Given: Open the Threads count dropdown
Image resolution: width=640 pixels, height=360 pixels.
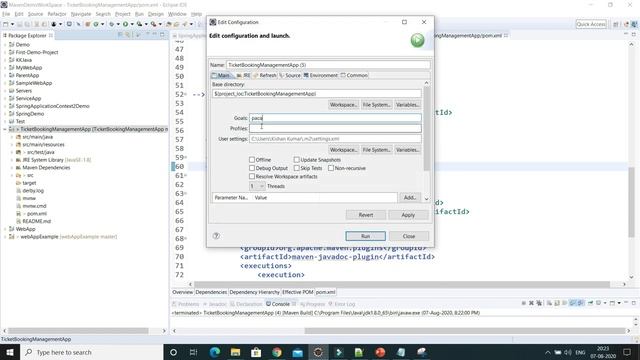Looking at the screenshot, I should (257, 186).
